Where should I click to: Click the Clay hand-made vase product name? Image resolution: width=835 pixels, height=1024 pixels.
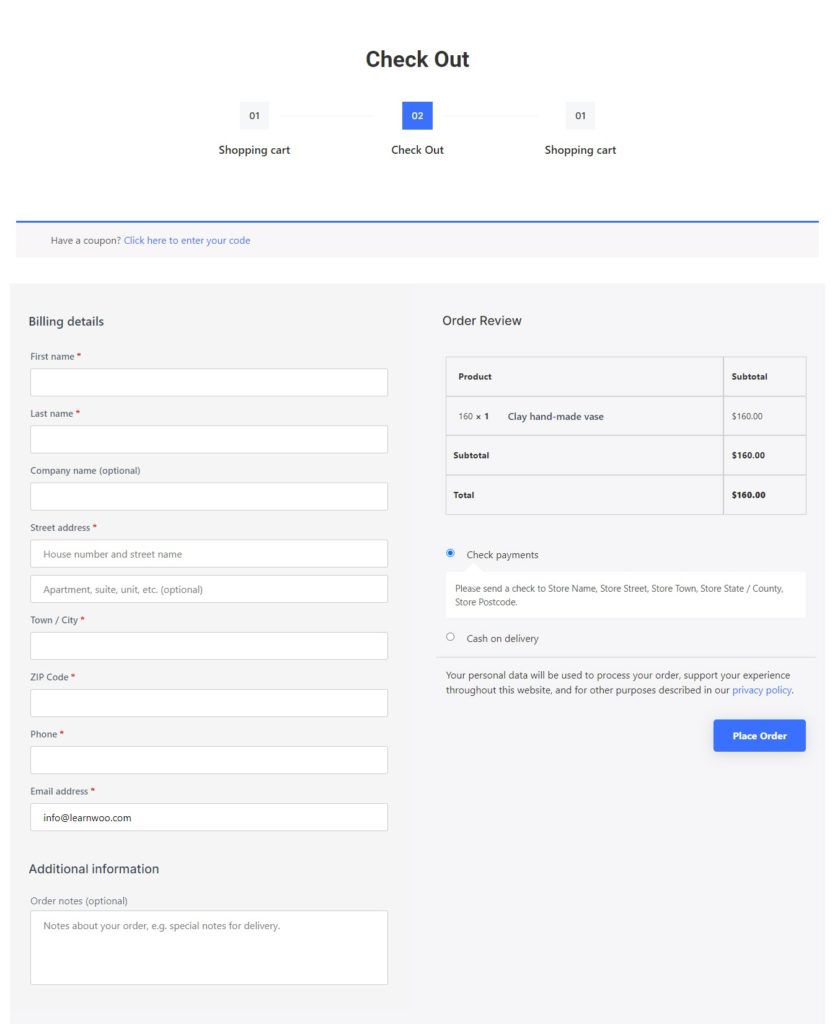556,417
